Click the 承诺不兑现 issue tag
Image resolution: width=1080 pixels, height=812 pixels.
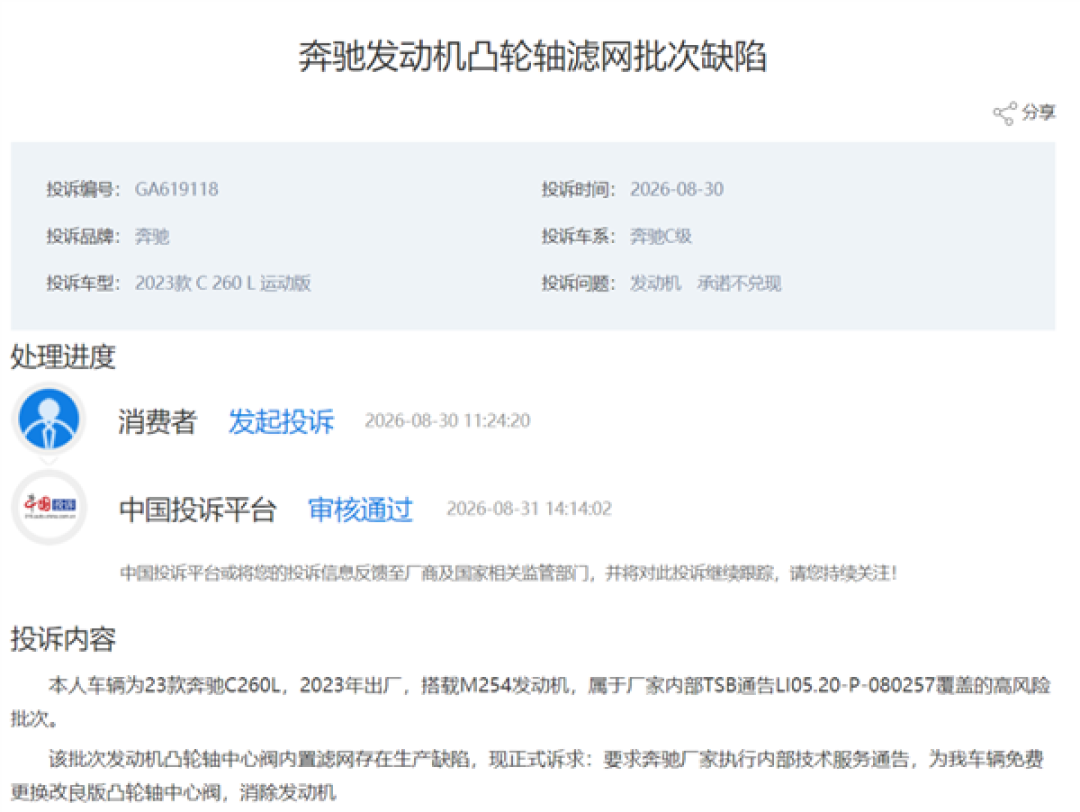pyautogui.click(x=739, y=283)
